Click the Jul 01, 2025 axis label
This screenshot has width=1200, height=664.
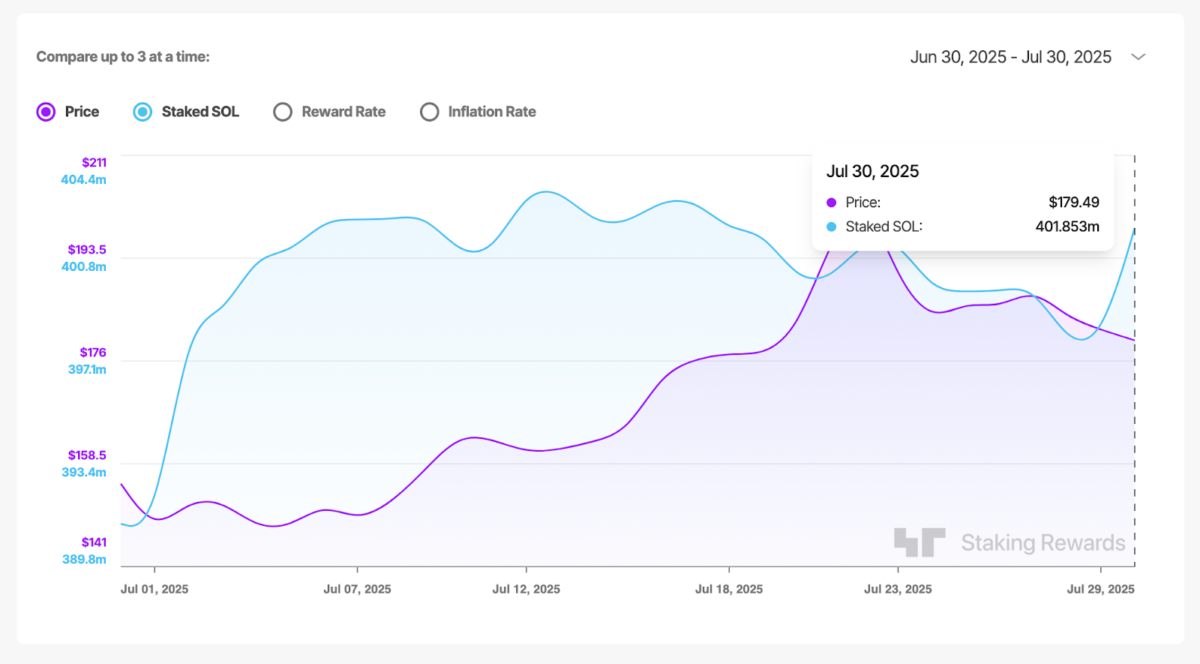tap(154, 589)
